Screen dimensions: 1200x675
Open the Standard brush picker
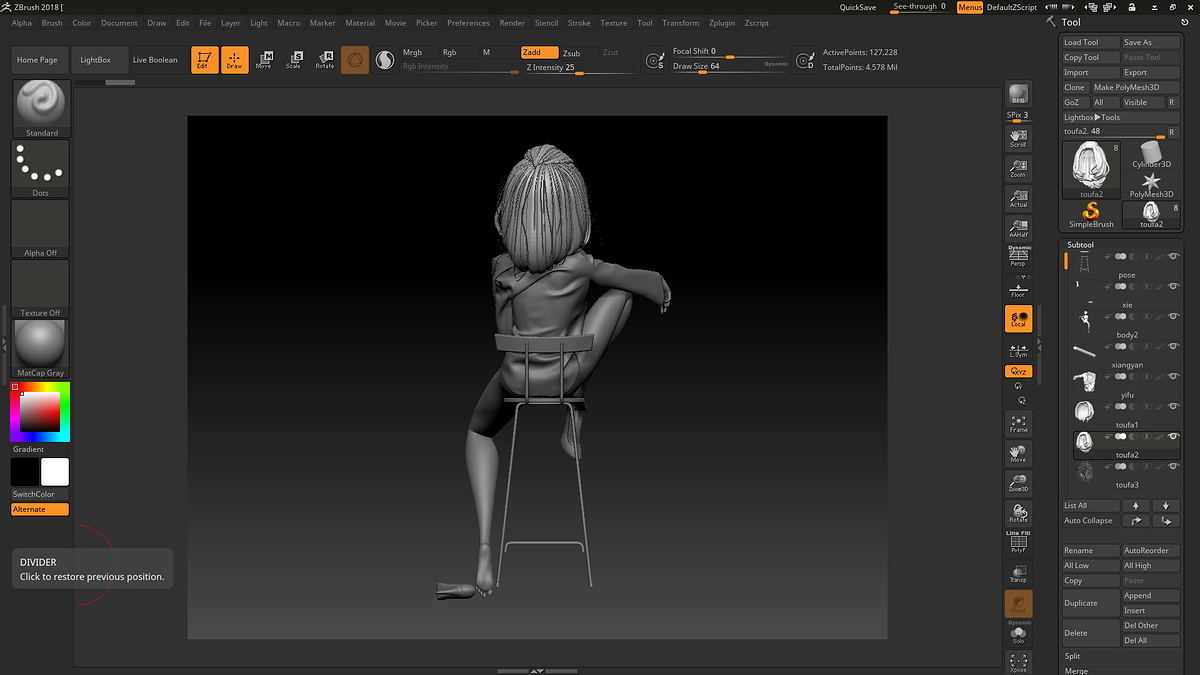(41, 109)
